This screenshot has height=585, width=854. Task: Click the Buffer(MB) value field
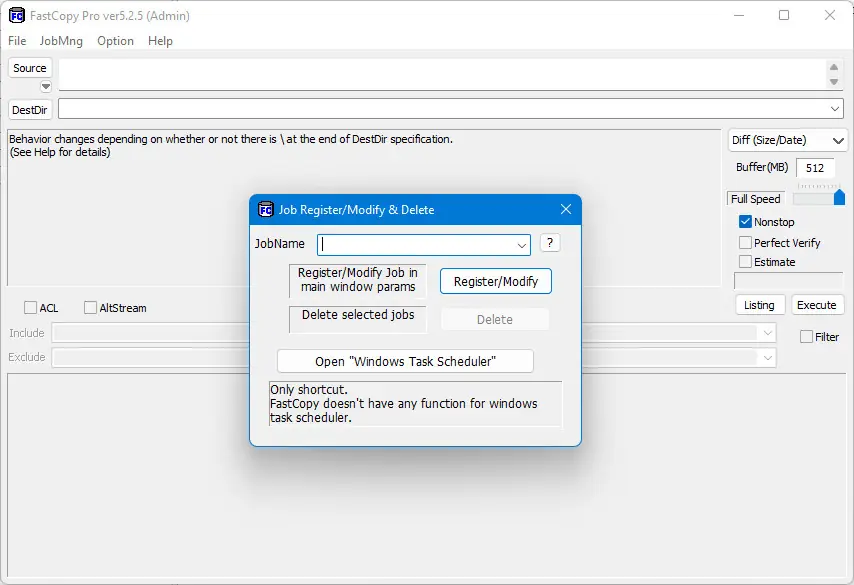click(x=815, y=168)
